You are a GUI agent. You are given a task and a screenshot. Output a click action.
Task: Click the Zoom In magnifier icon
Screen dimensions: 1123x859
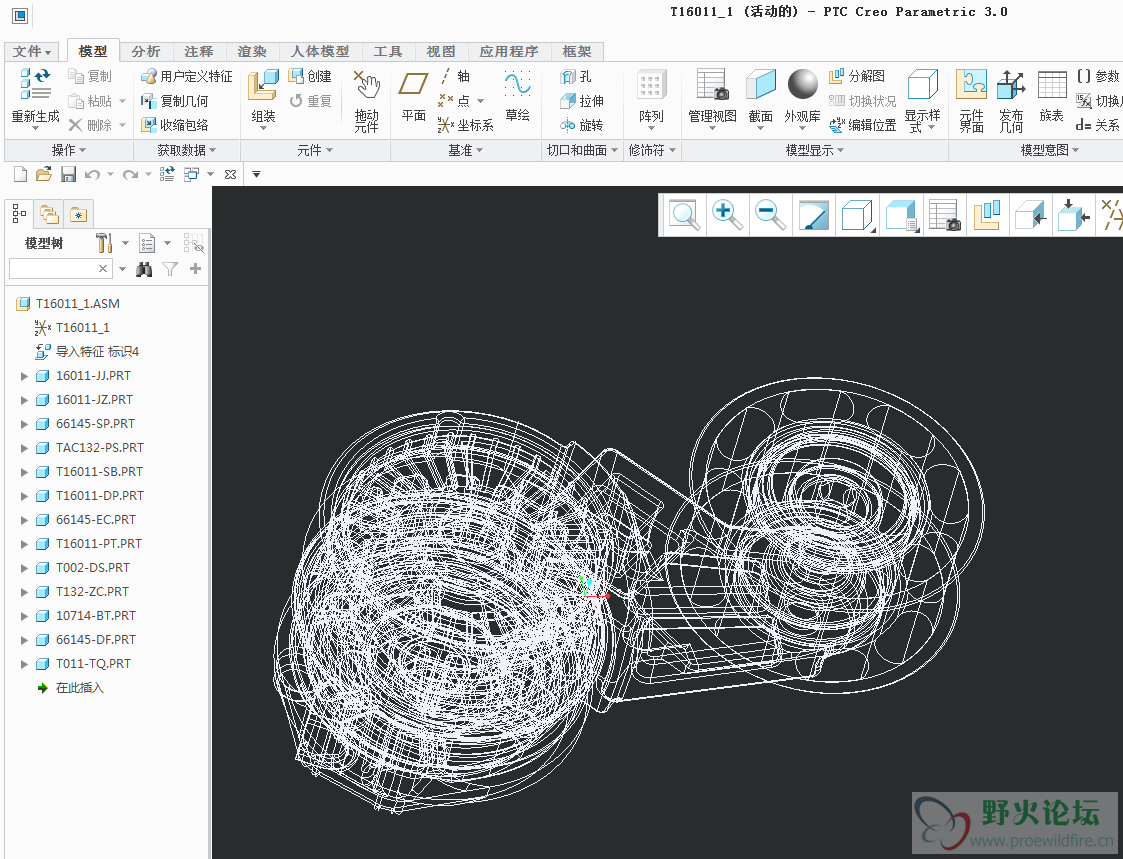(727, 214)
